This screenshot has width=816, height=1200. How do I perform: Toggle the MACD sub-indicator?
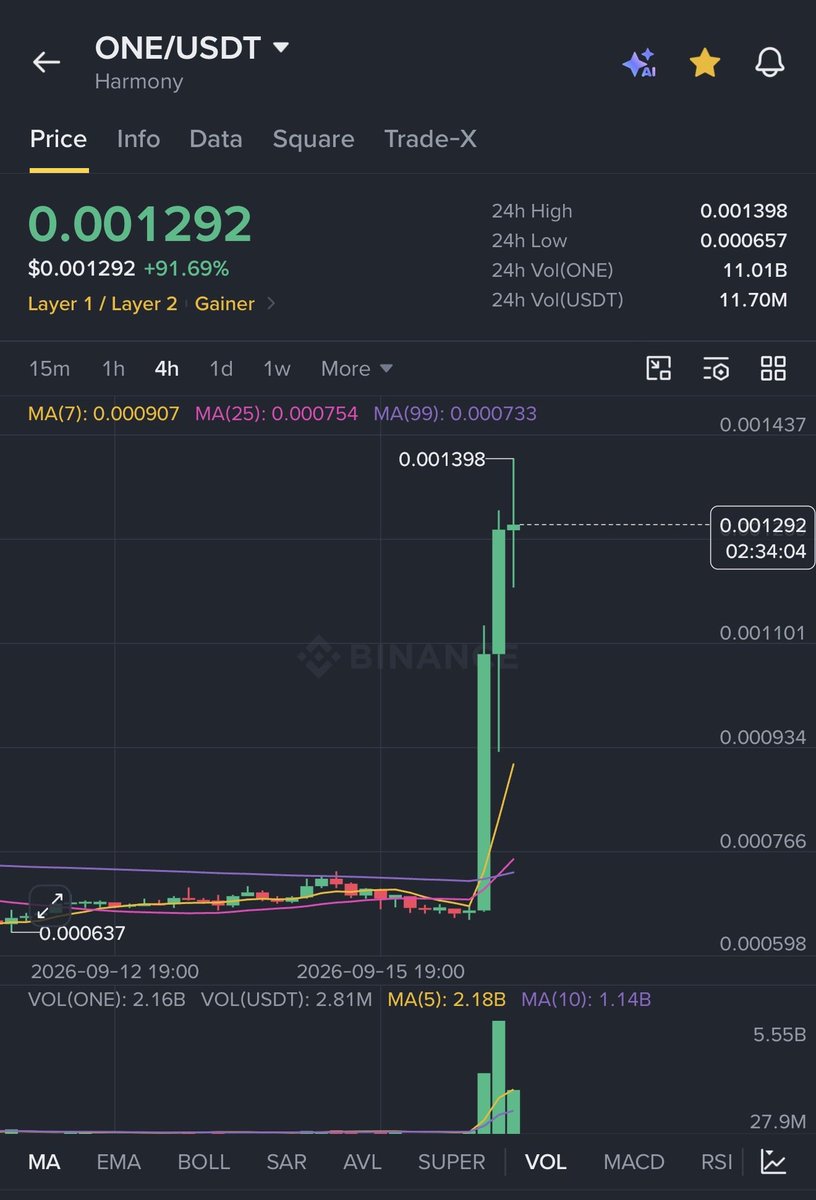(634, 1162)
